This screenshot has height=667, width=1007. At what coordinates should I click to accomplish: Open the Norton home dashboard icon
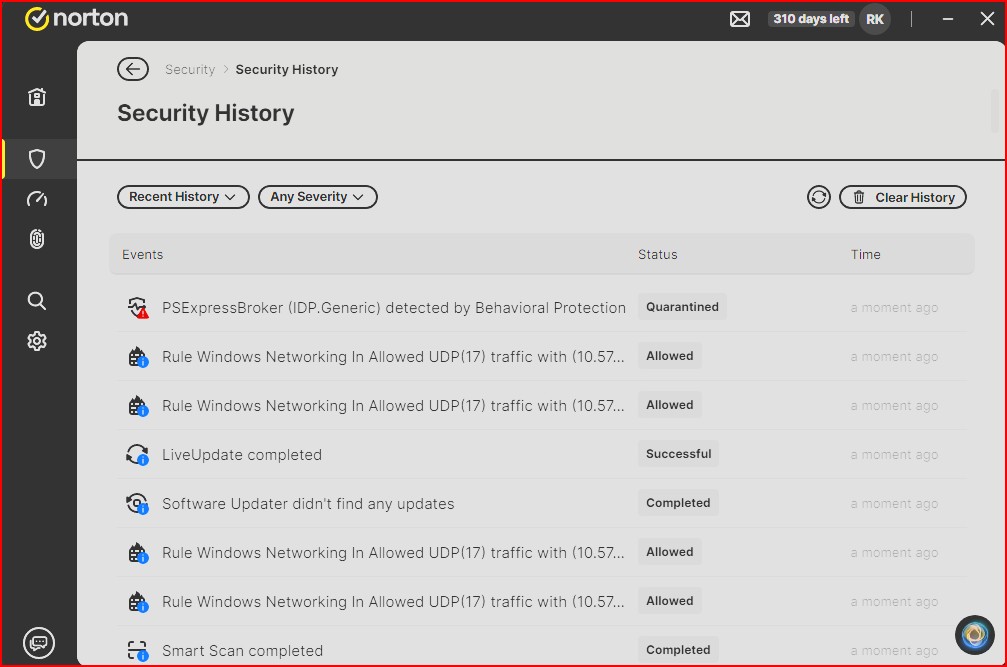[37, 97]
